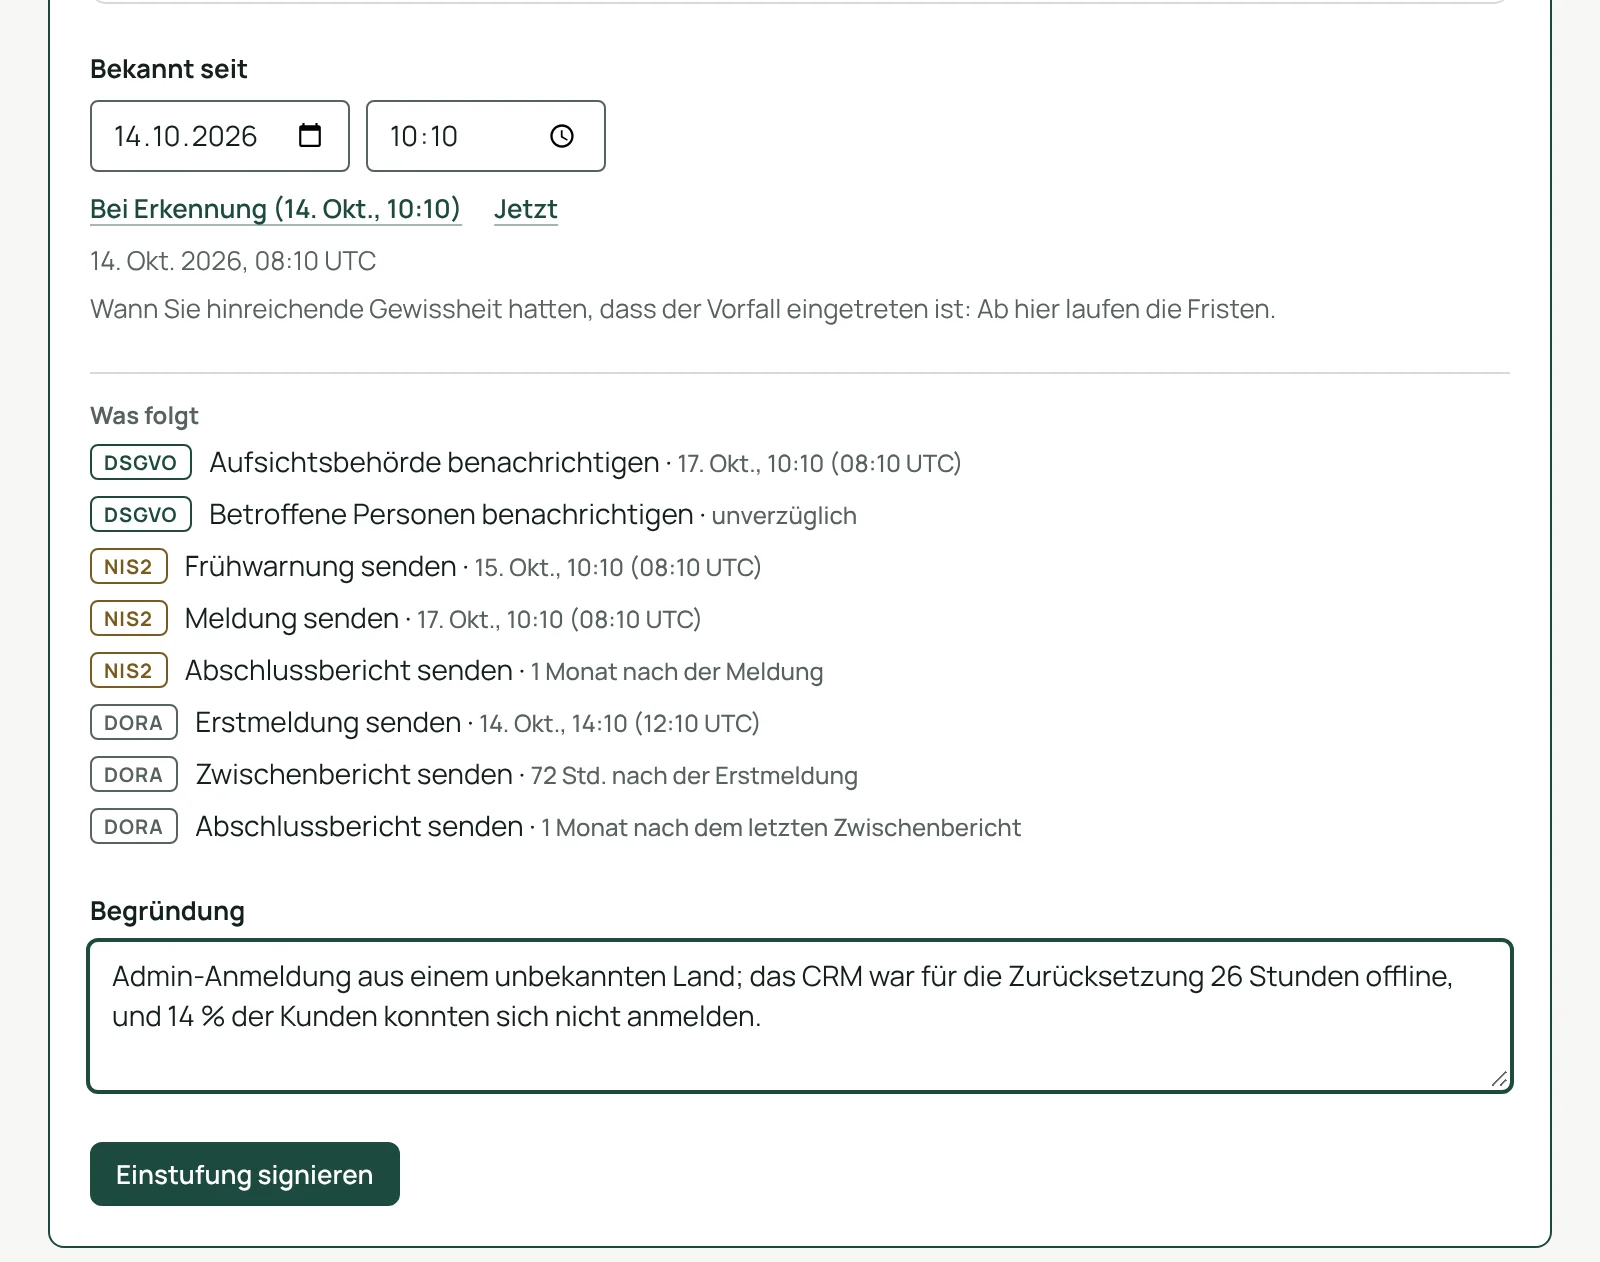Click '1 Monat nach der Meldung' text
1600x1262 pixels.
point(677,672)
